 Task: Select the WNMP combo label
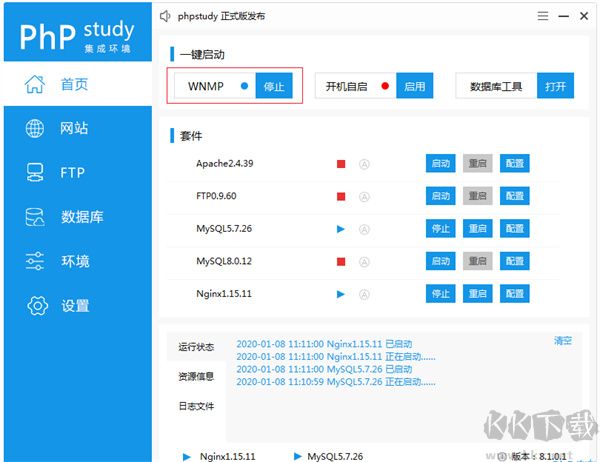[206, 86]
